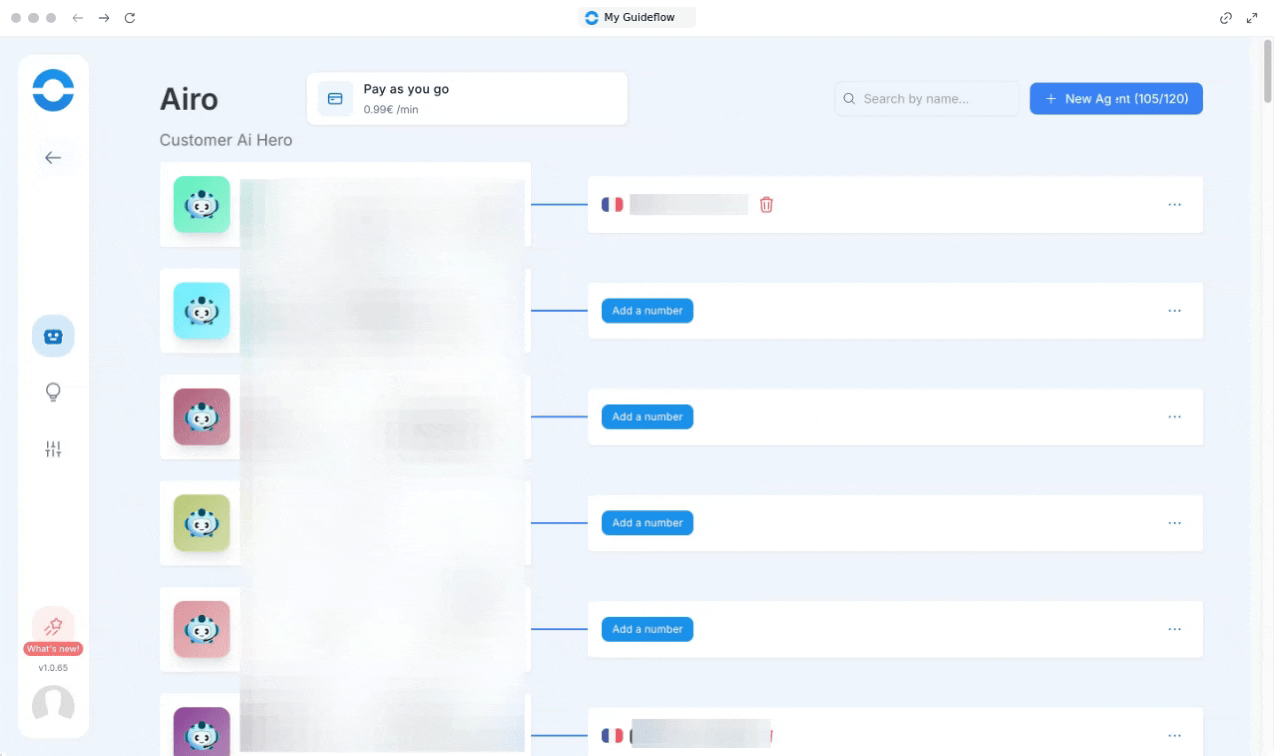Click the Pay as you go plan card
The height and width of the screenshot is (756, 1274).
click(x=467, y=99)
